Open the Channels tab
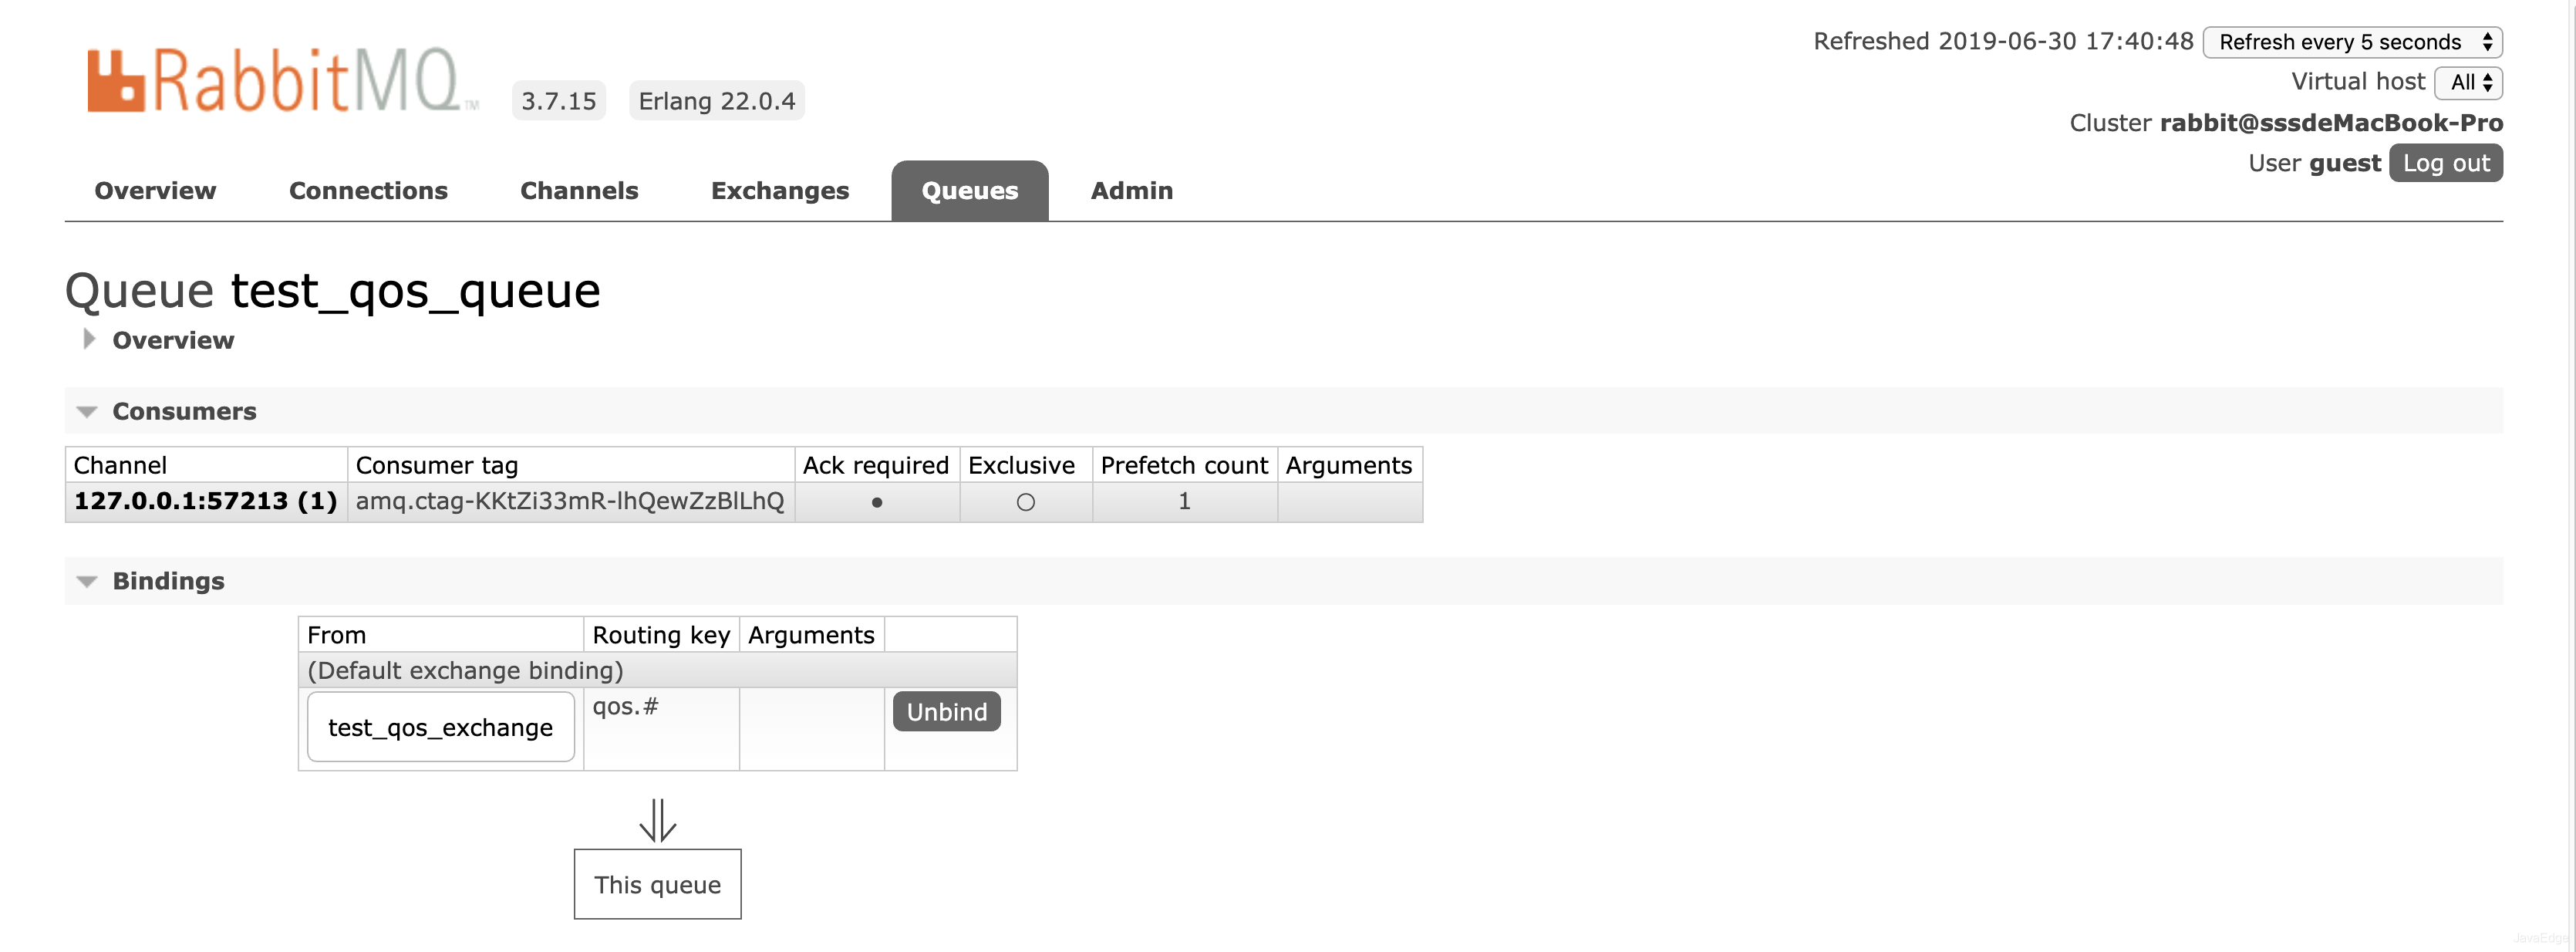This screenshot has height=952, width=2576. (579, 190)
